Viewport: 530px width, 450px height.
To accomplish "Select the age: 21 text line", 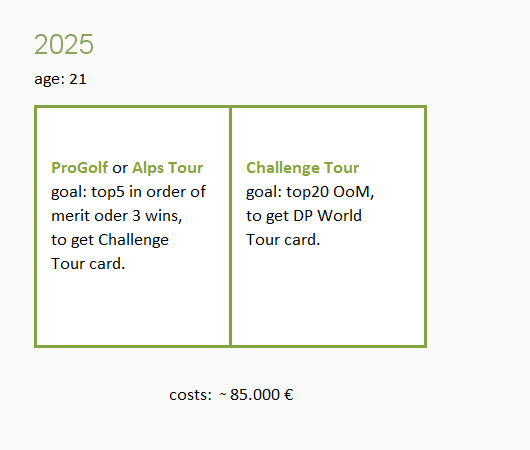I will (61, 79).
